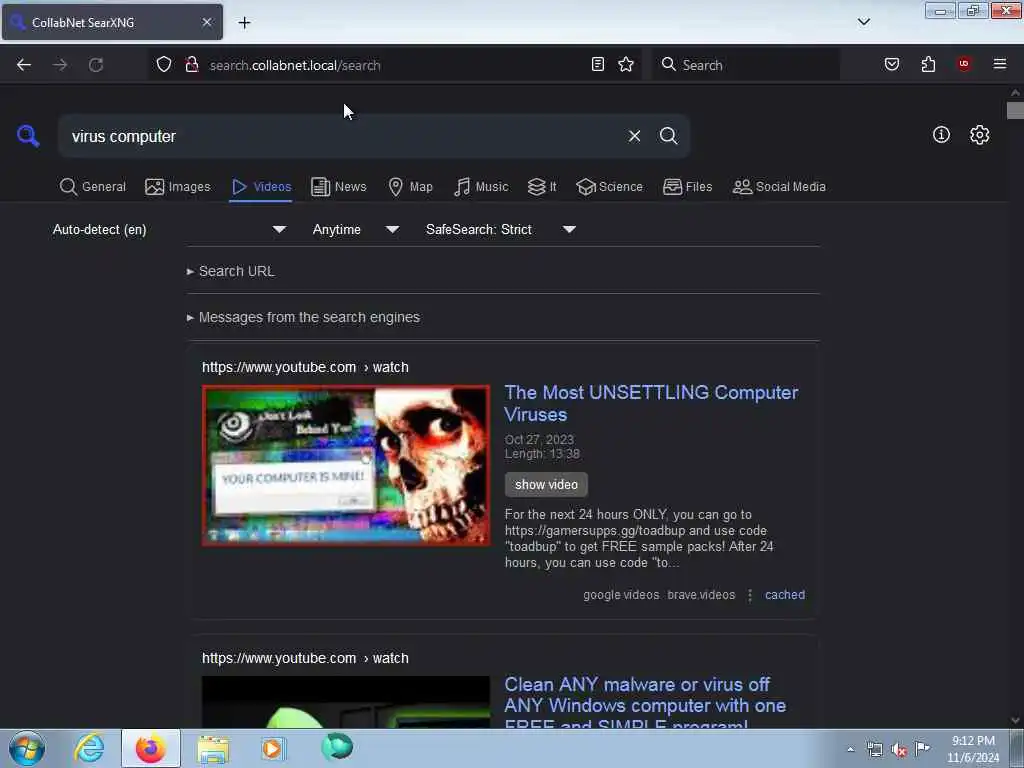1024x768 pixels.
Task: Switch to the General category tab
Action: pos(93,187)
